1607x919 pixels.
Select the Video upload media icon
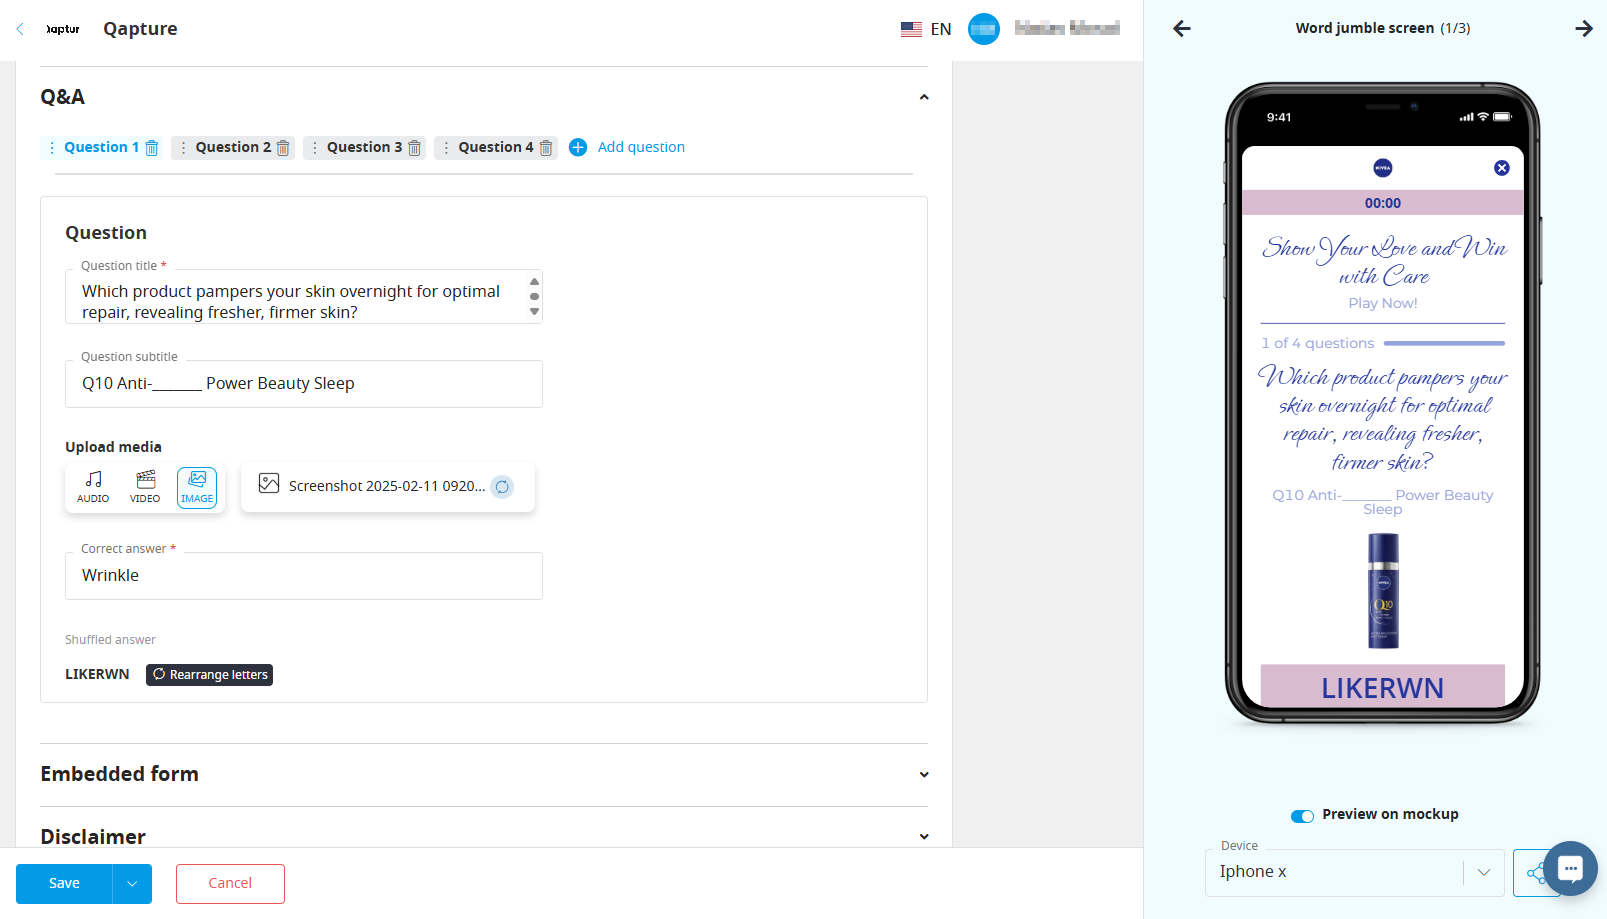(x=145, y=487)
